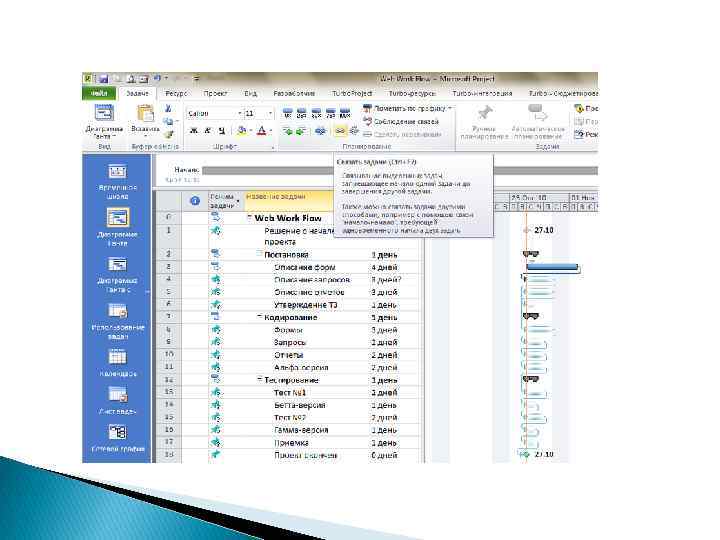The image size is (720, 540).
Task: Collapse the Постановка summary task
Action: tap(259, 253)
